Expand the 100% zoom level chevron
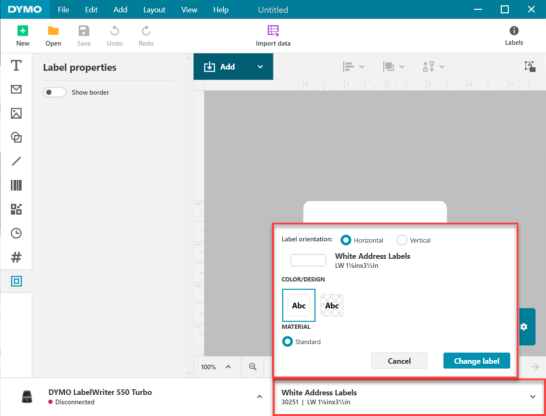The height and width of the screenshot is (416, 546). (x=228, y=367)
